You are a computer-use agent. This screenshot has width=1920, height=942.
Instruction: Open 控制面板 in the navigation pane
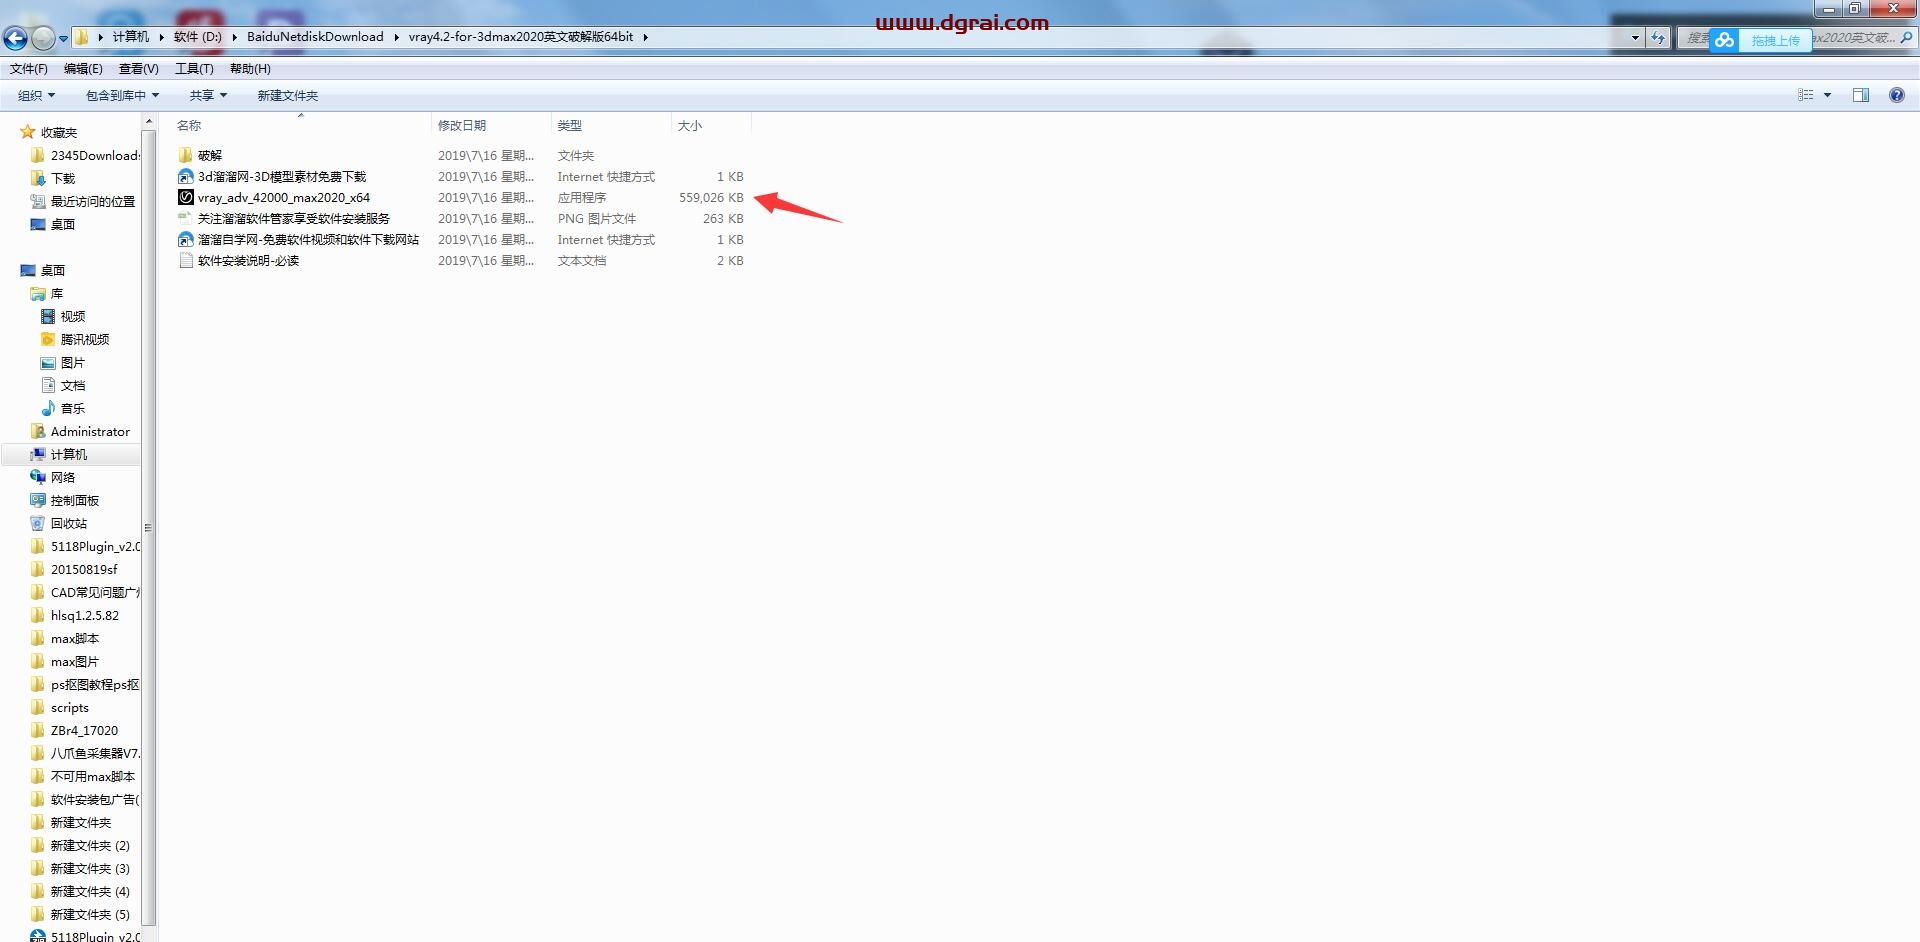[74, 501]
